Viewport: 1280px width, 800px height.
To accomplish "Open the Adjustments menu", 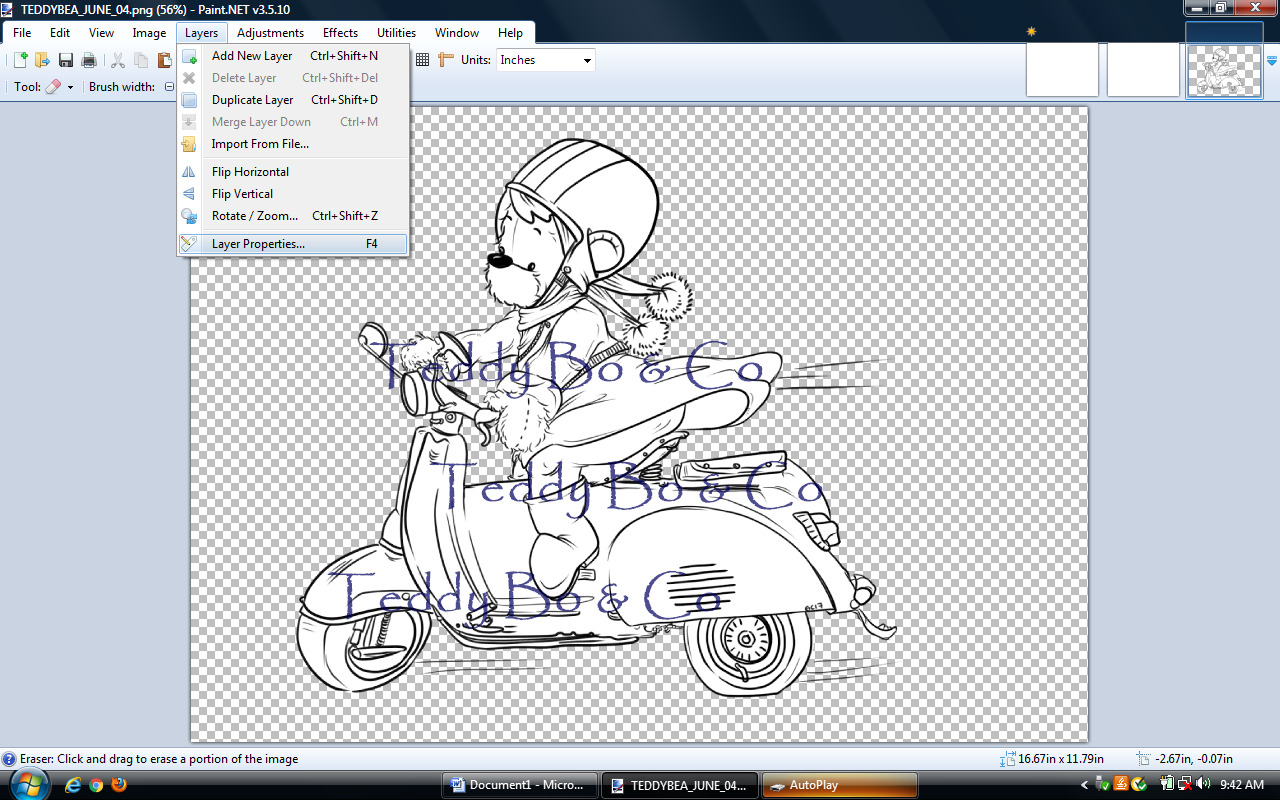I will [270, 33].
